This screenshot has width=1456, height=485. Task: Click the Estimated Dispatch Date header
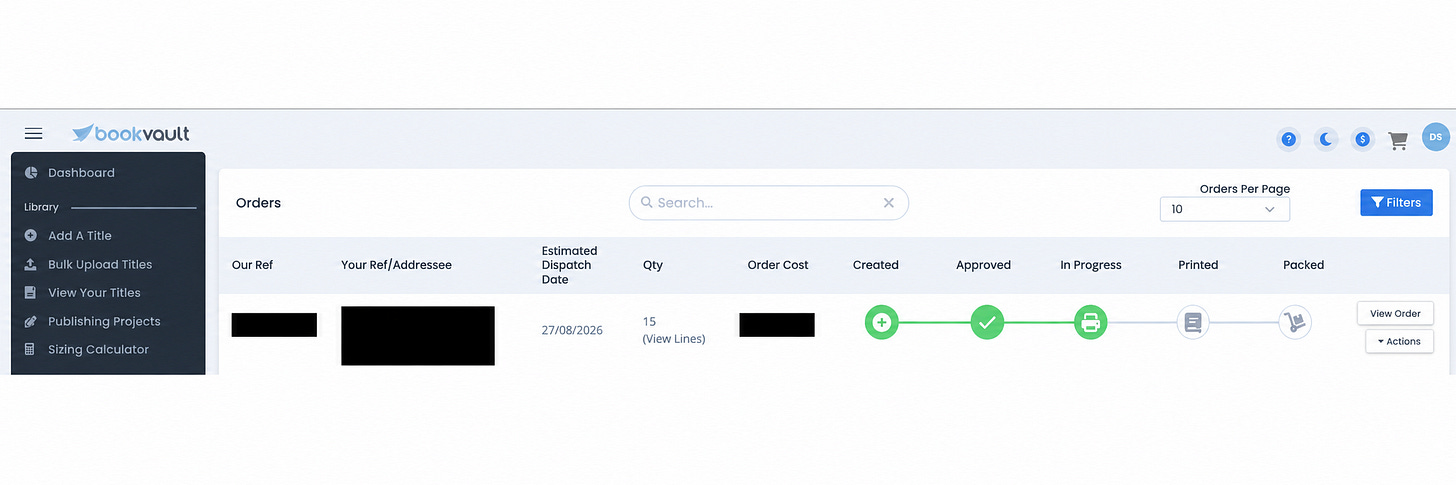(x=570, y=265)
